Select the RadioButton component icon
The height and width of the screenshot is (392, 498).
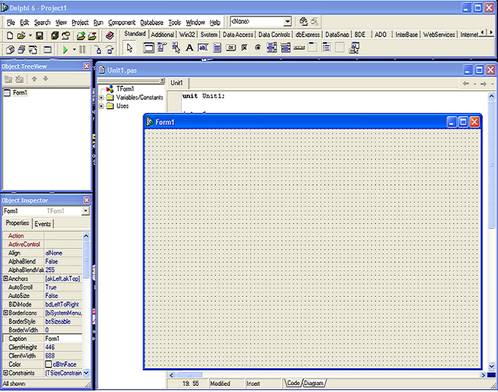[258, 48]
